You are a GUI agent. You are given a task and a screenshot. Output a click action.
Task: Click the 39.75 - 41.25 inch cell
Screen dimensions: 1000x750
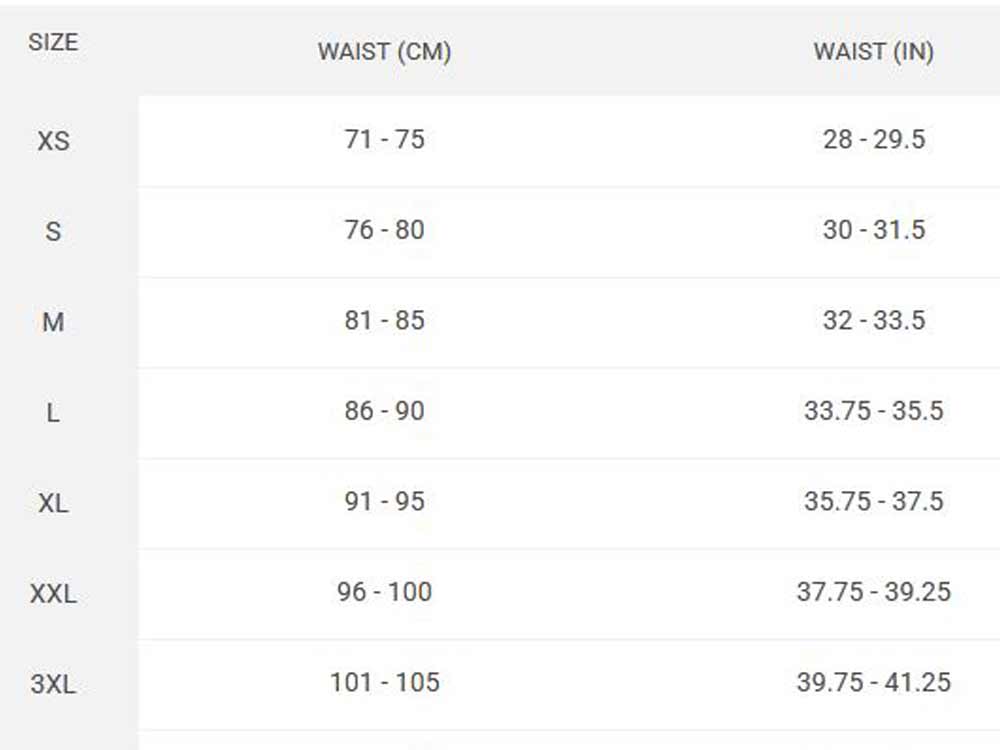(x=873, y=683)
